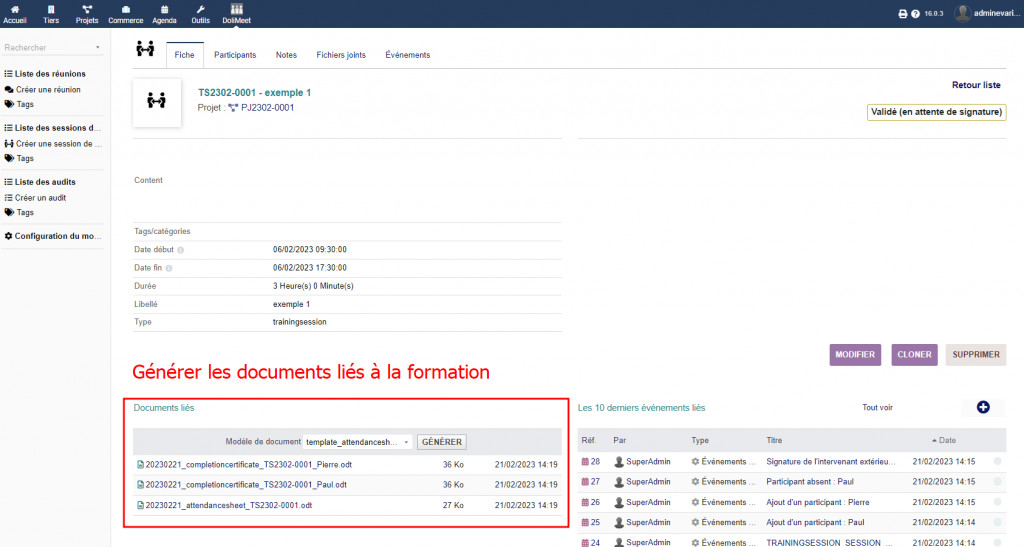Click the GÉNÉRER button
The height and width of the screenshot is (547, 1024).
coord(441,442)
